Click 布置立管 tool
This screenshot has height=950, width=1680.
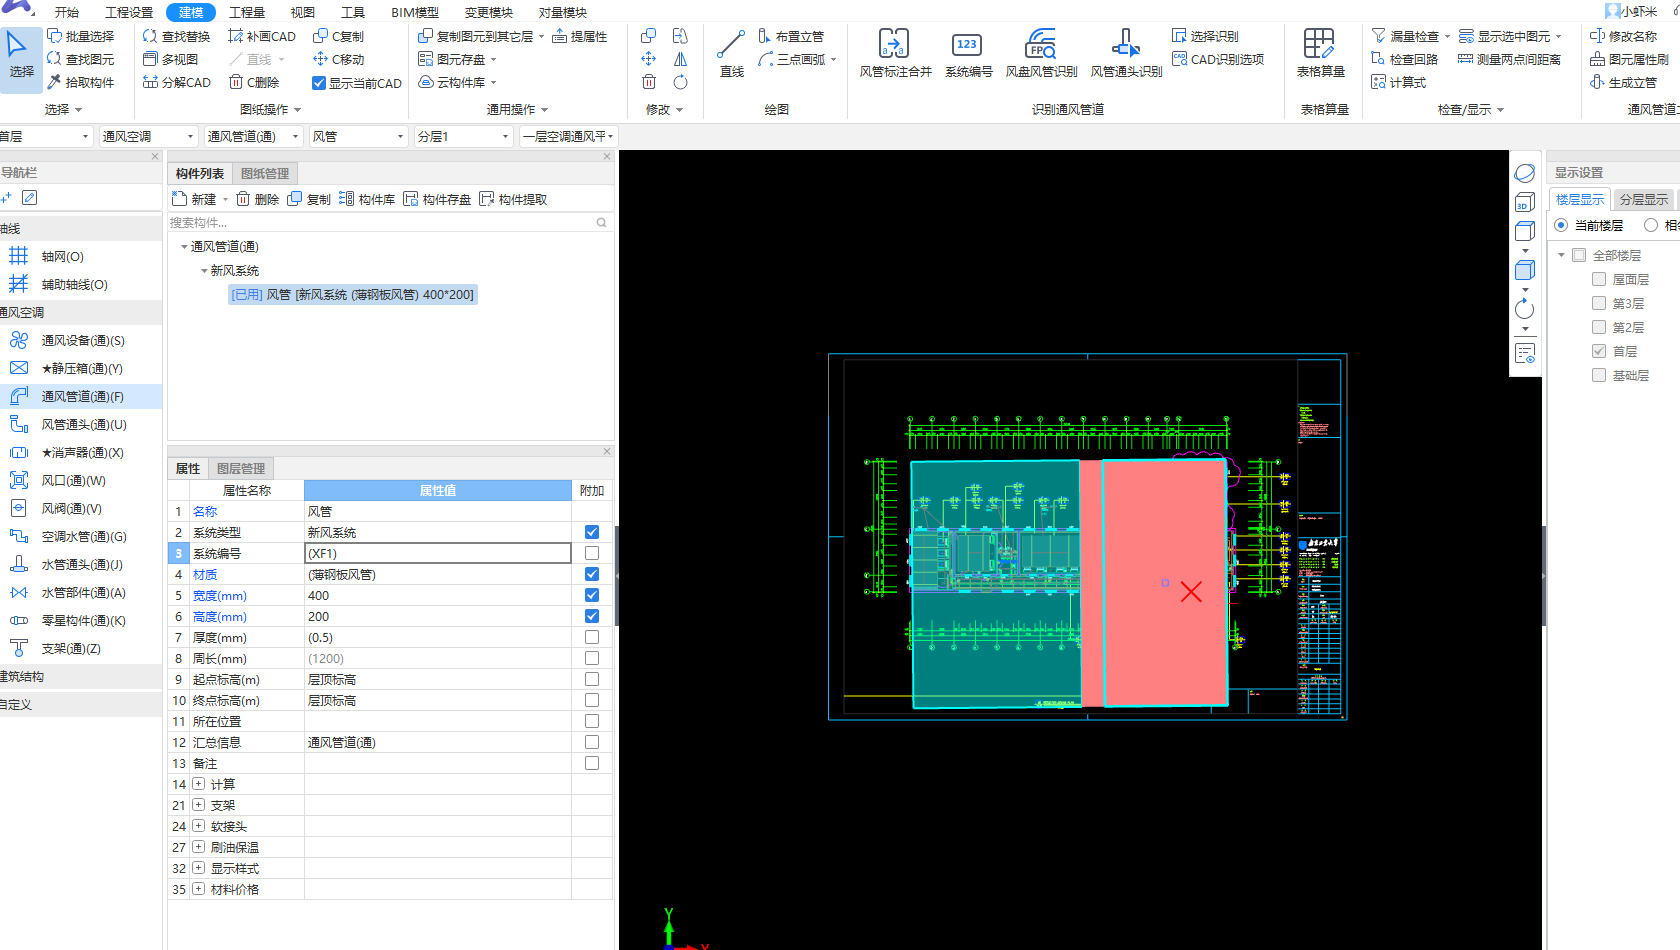pos(791,36)
